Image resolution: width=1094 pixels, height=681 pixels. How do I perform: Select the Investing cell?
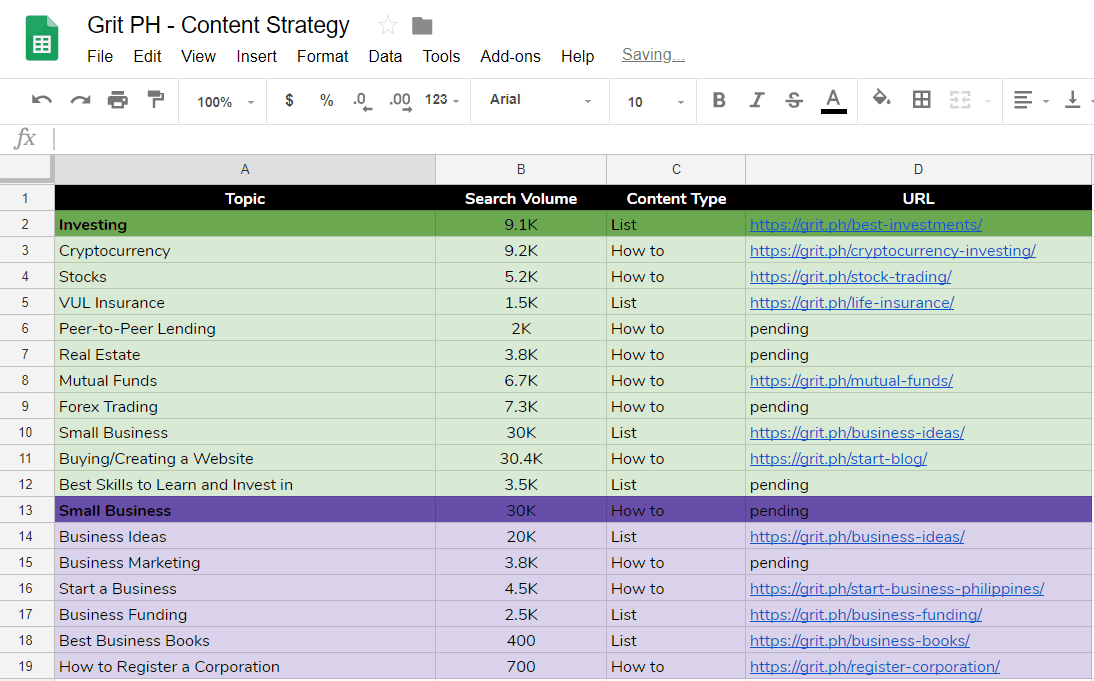tap(245, 225)
